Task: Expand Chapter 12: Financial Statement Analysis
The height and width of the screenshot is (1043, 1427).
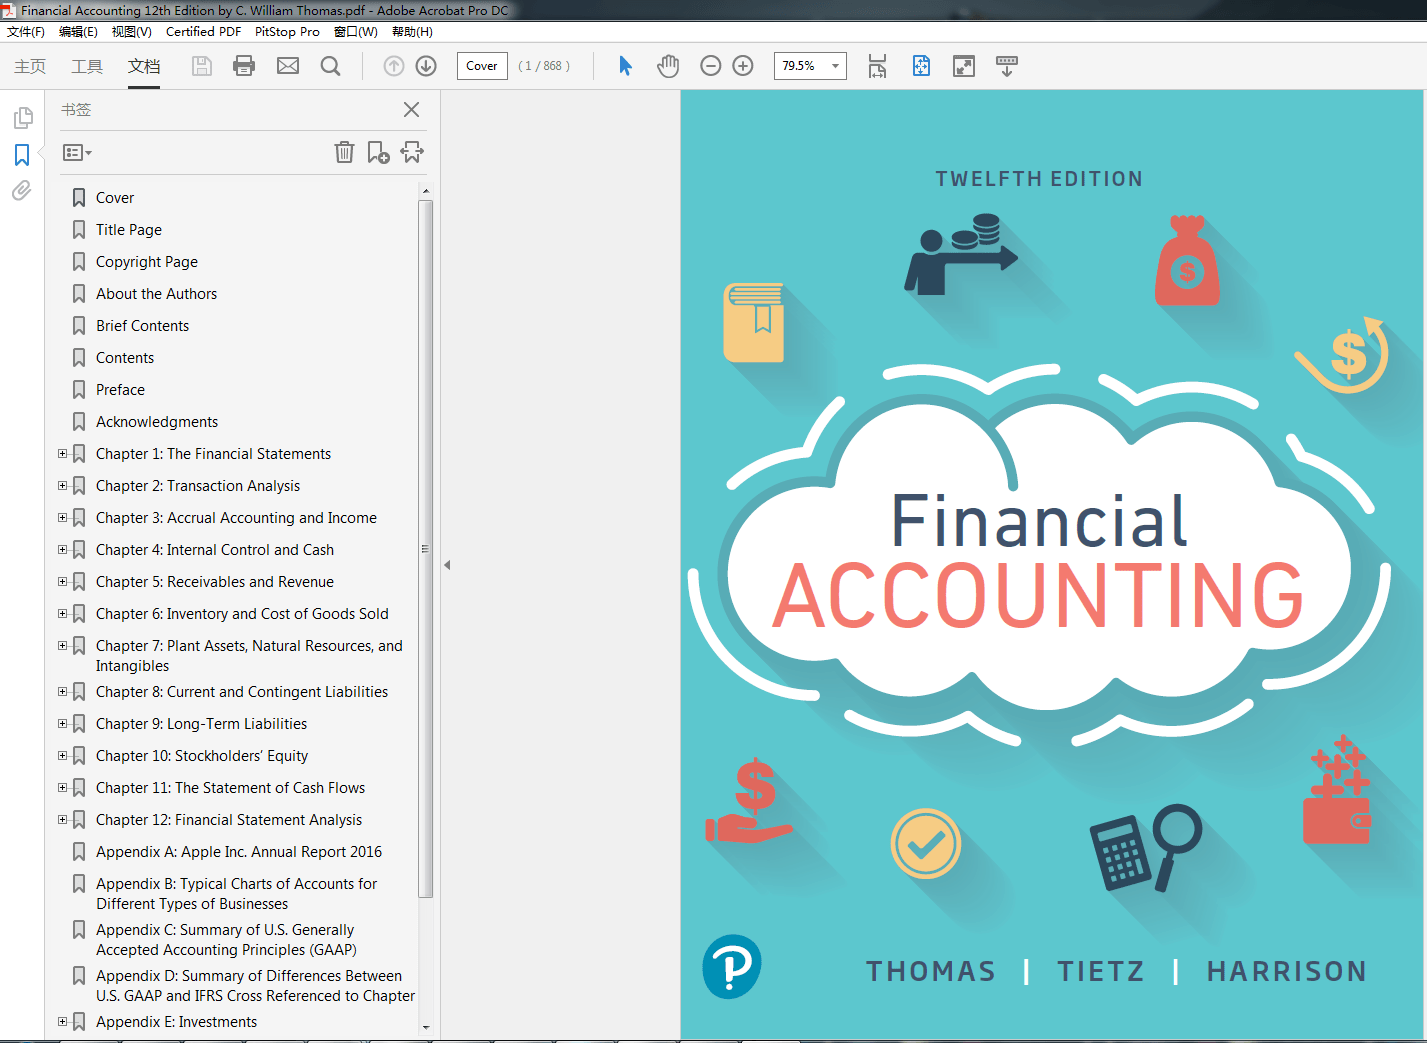Action: tap(63, 820)
